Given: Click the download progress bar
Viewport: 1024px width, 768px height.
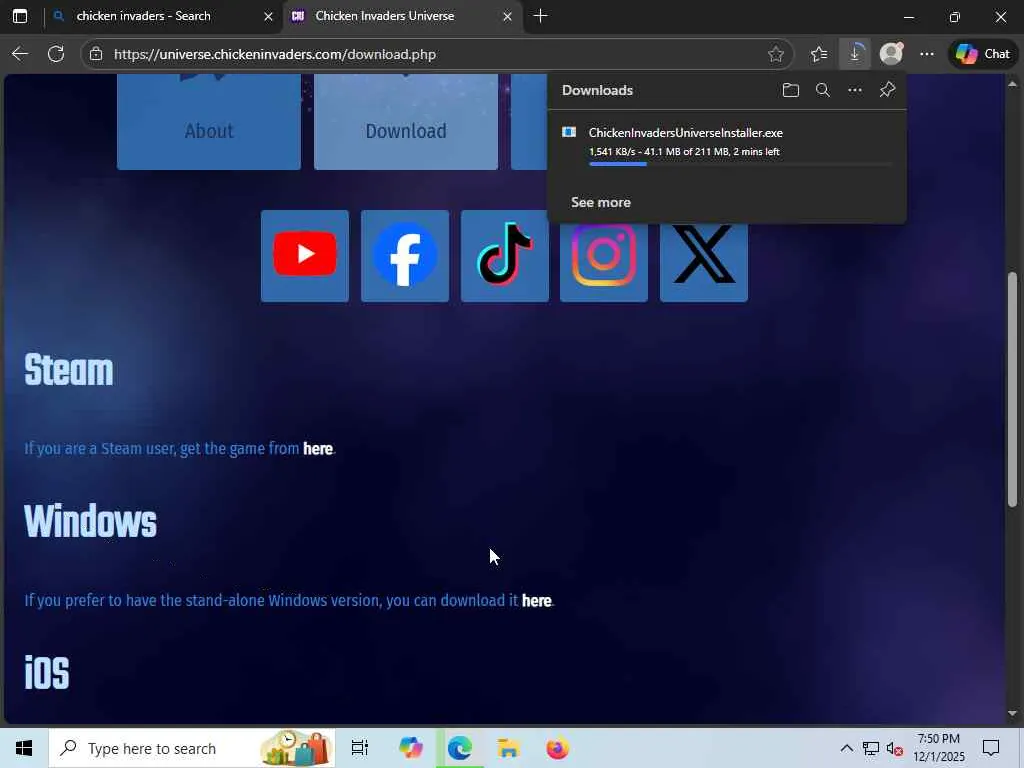Looking at the screenshot, I should tap(741, 164).
